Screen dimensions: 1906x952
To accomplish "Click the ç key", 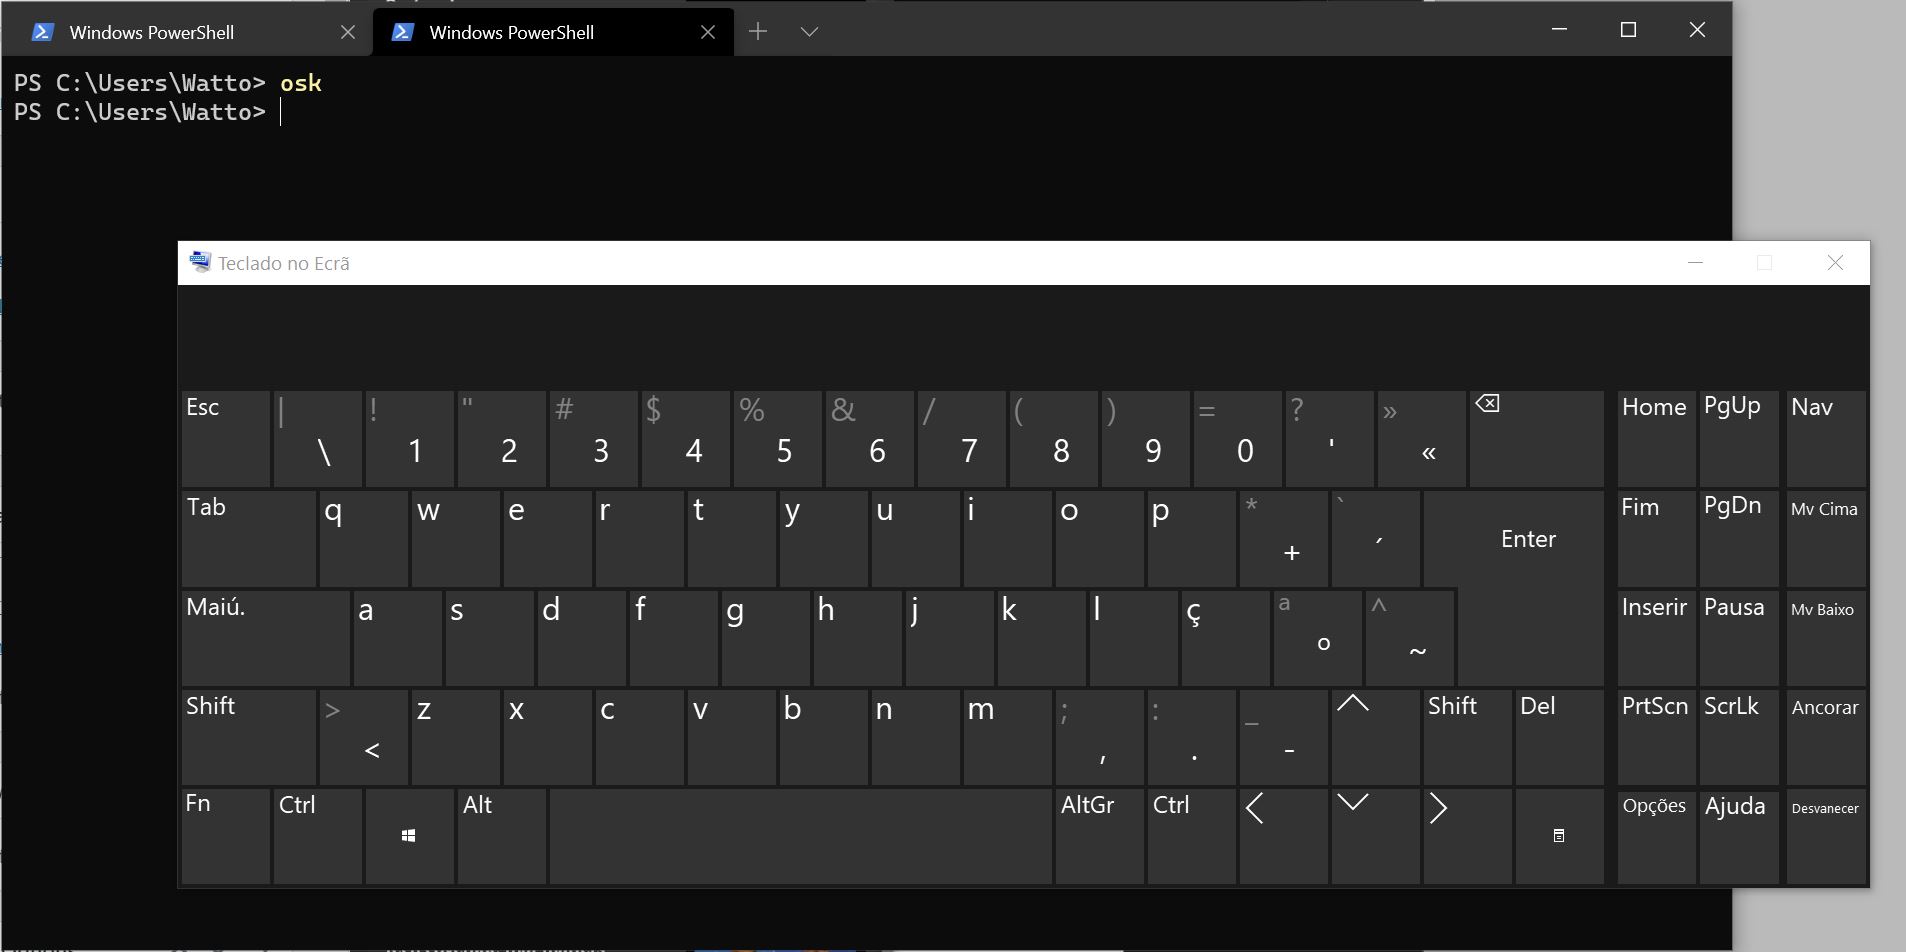I will [1225, 638].
